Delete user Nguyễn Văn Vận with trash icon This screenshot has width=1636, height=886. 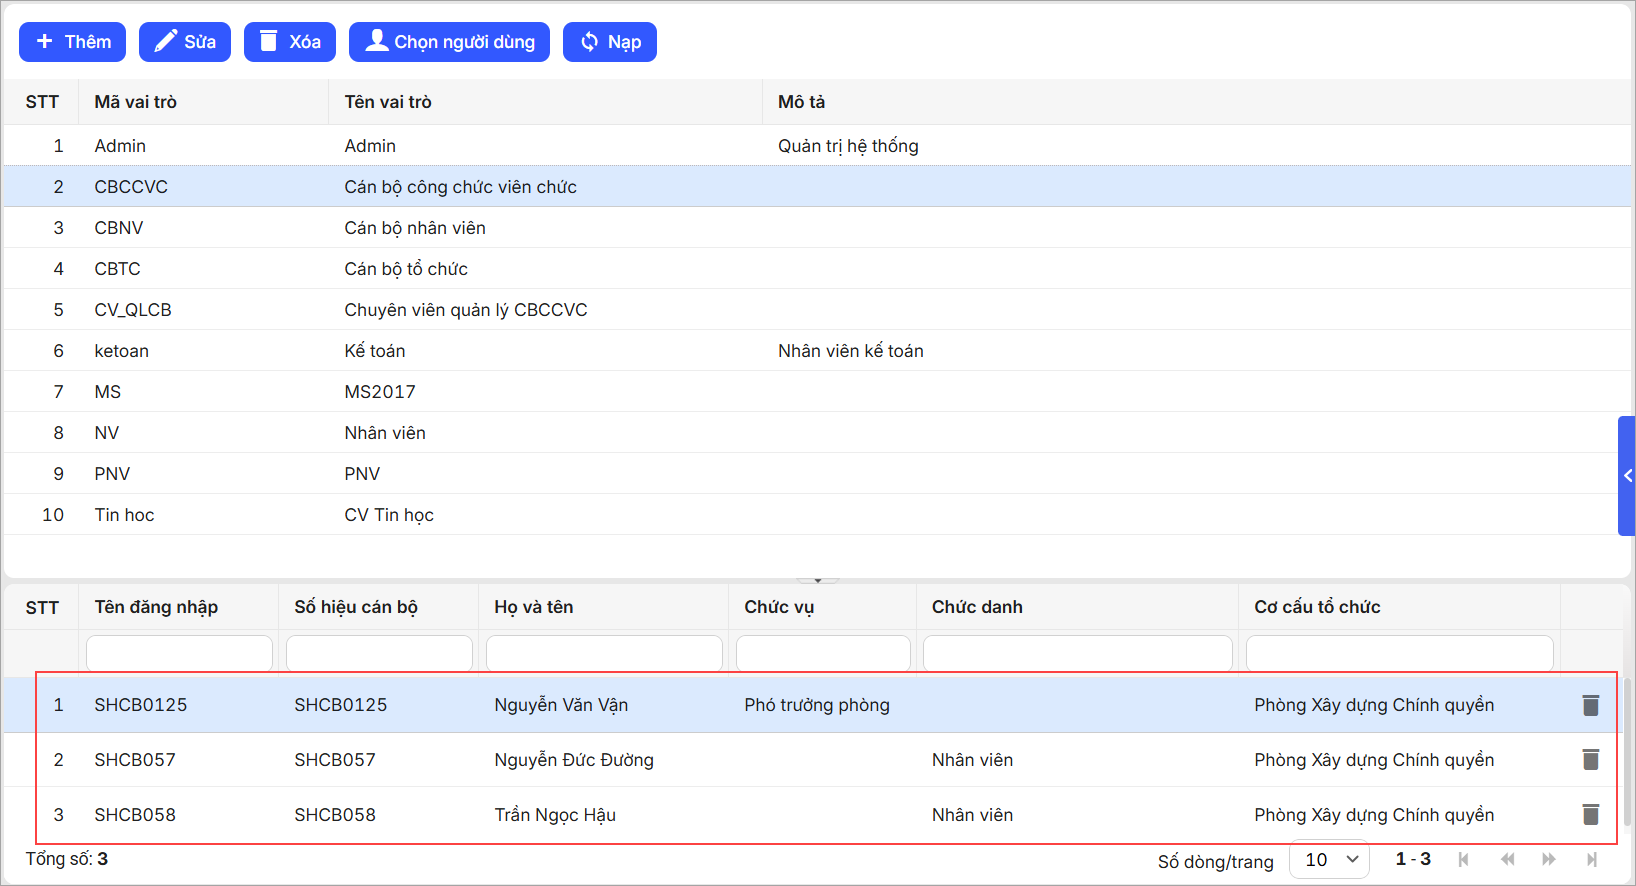pos(1590,705)
